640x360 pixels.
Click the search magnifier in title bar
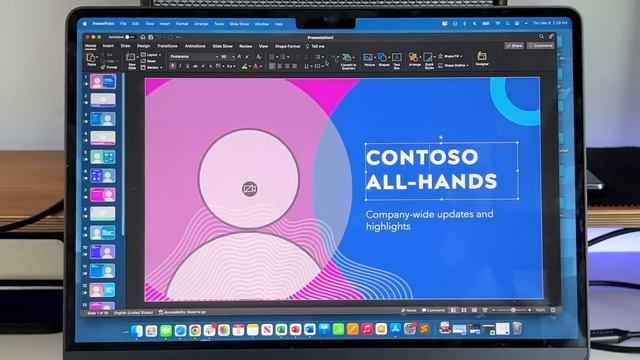point(541,37)
